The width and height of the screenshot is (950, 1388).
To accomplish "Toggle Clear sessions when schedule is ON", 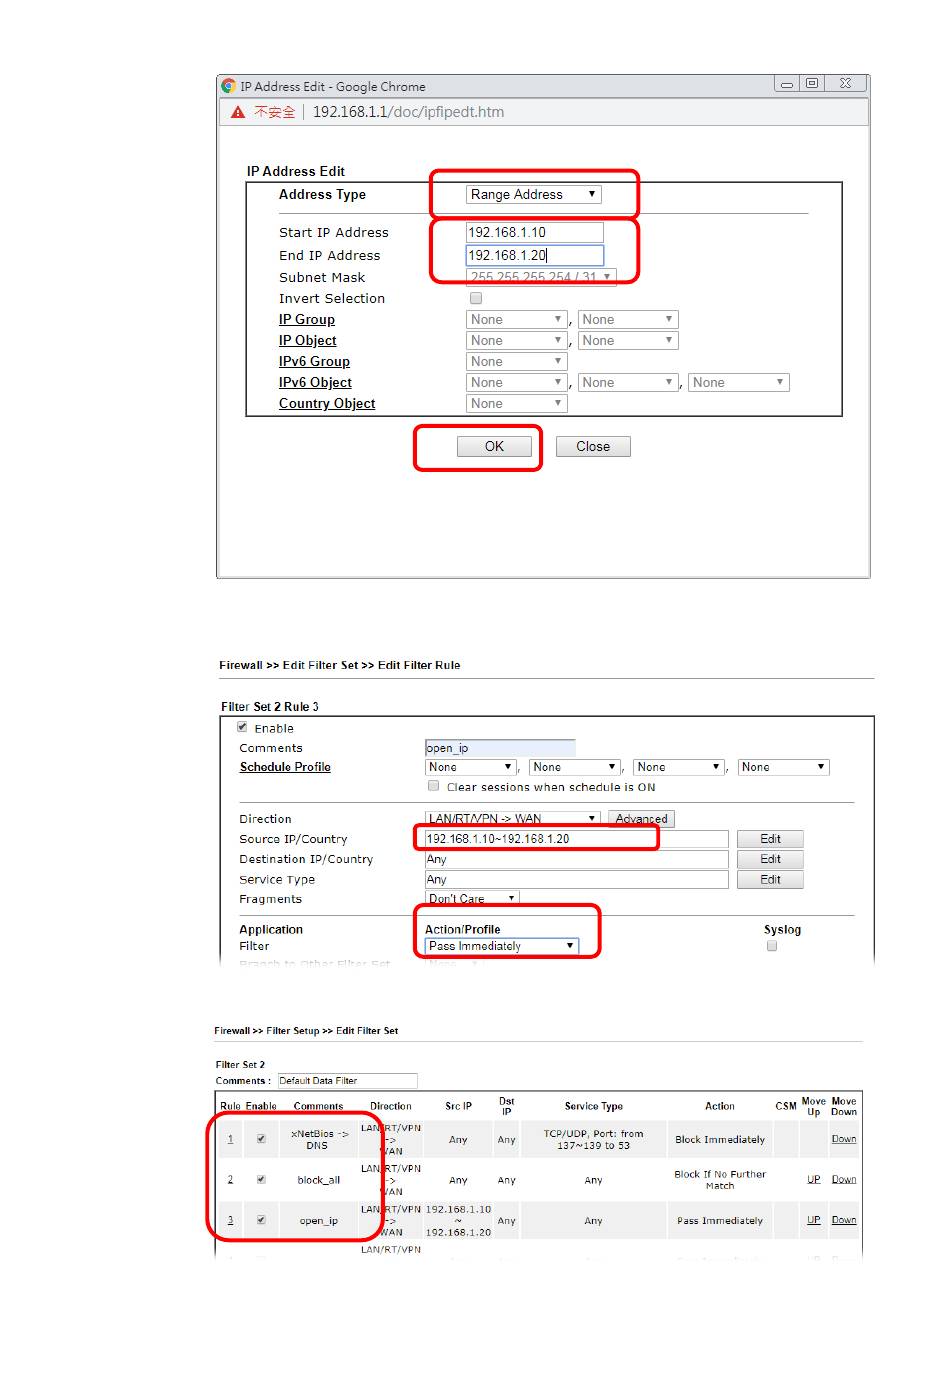I will (x=434, y=786).
